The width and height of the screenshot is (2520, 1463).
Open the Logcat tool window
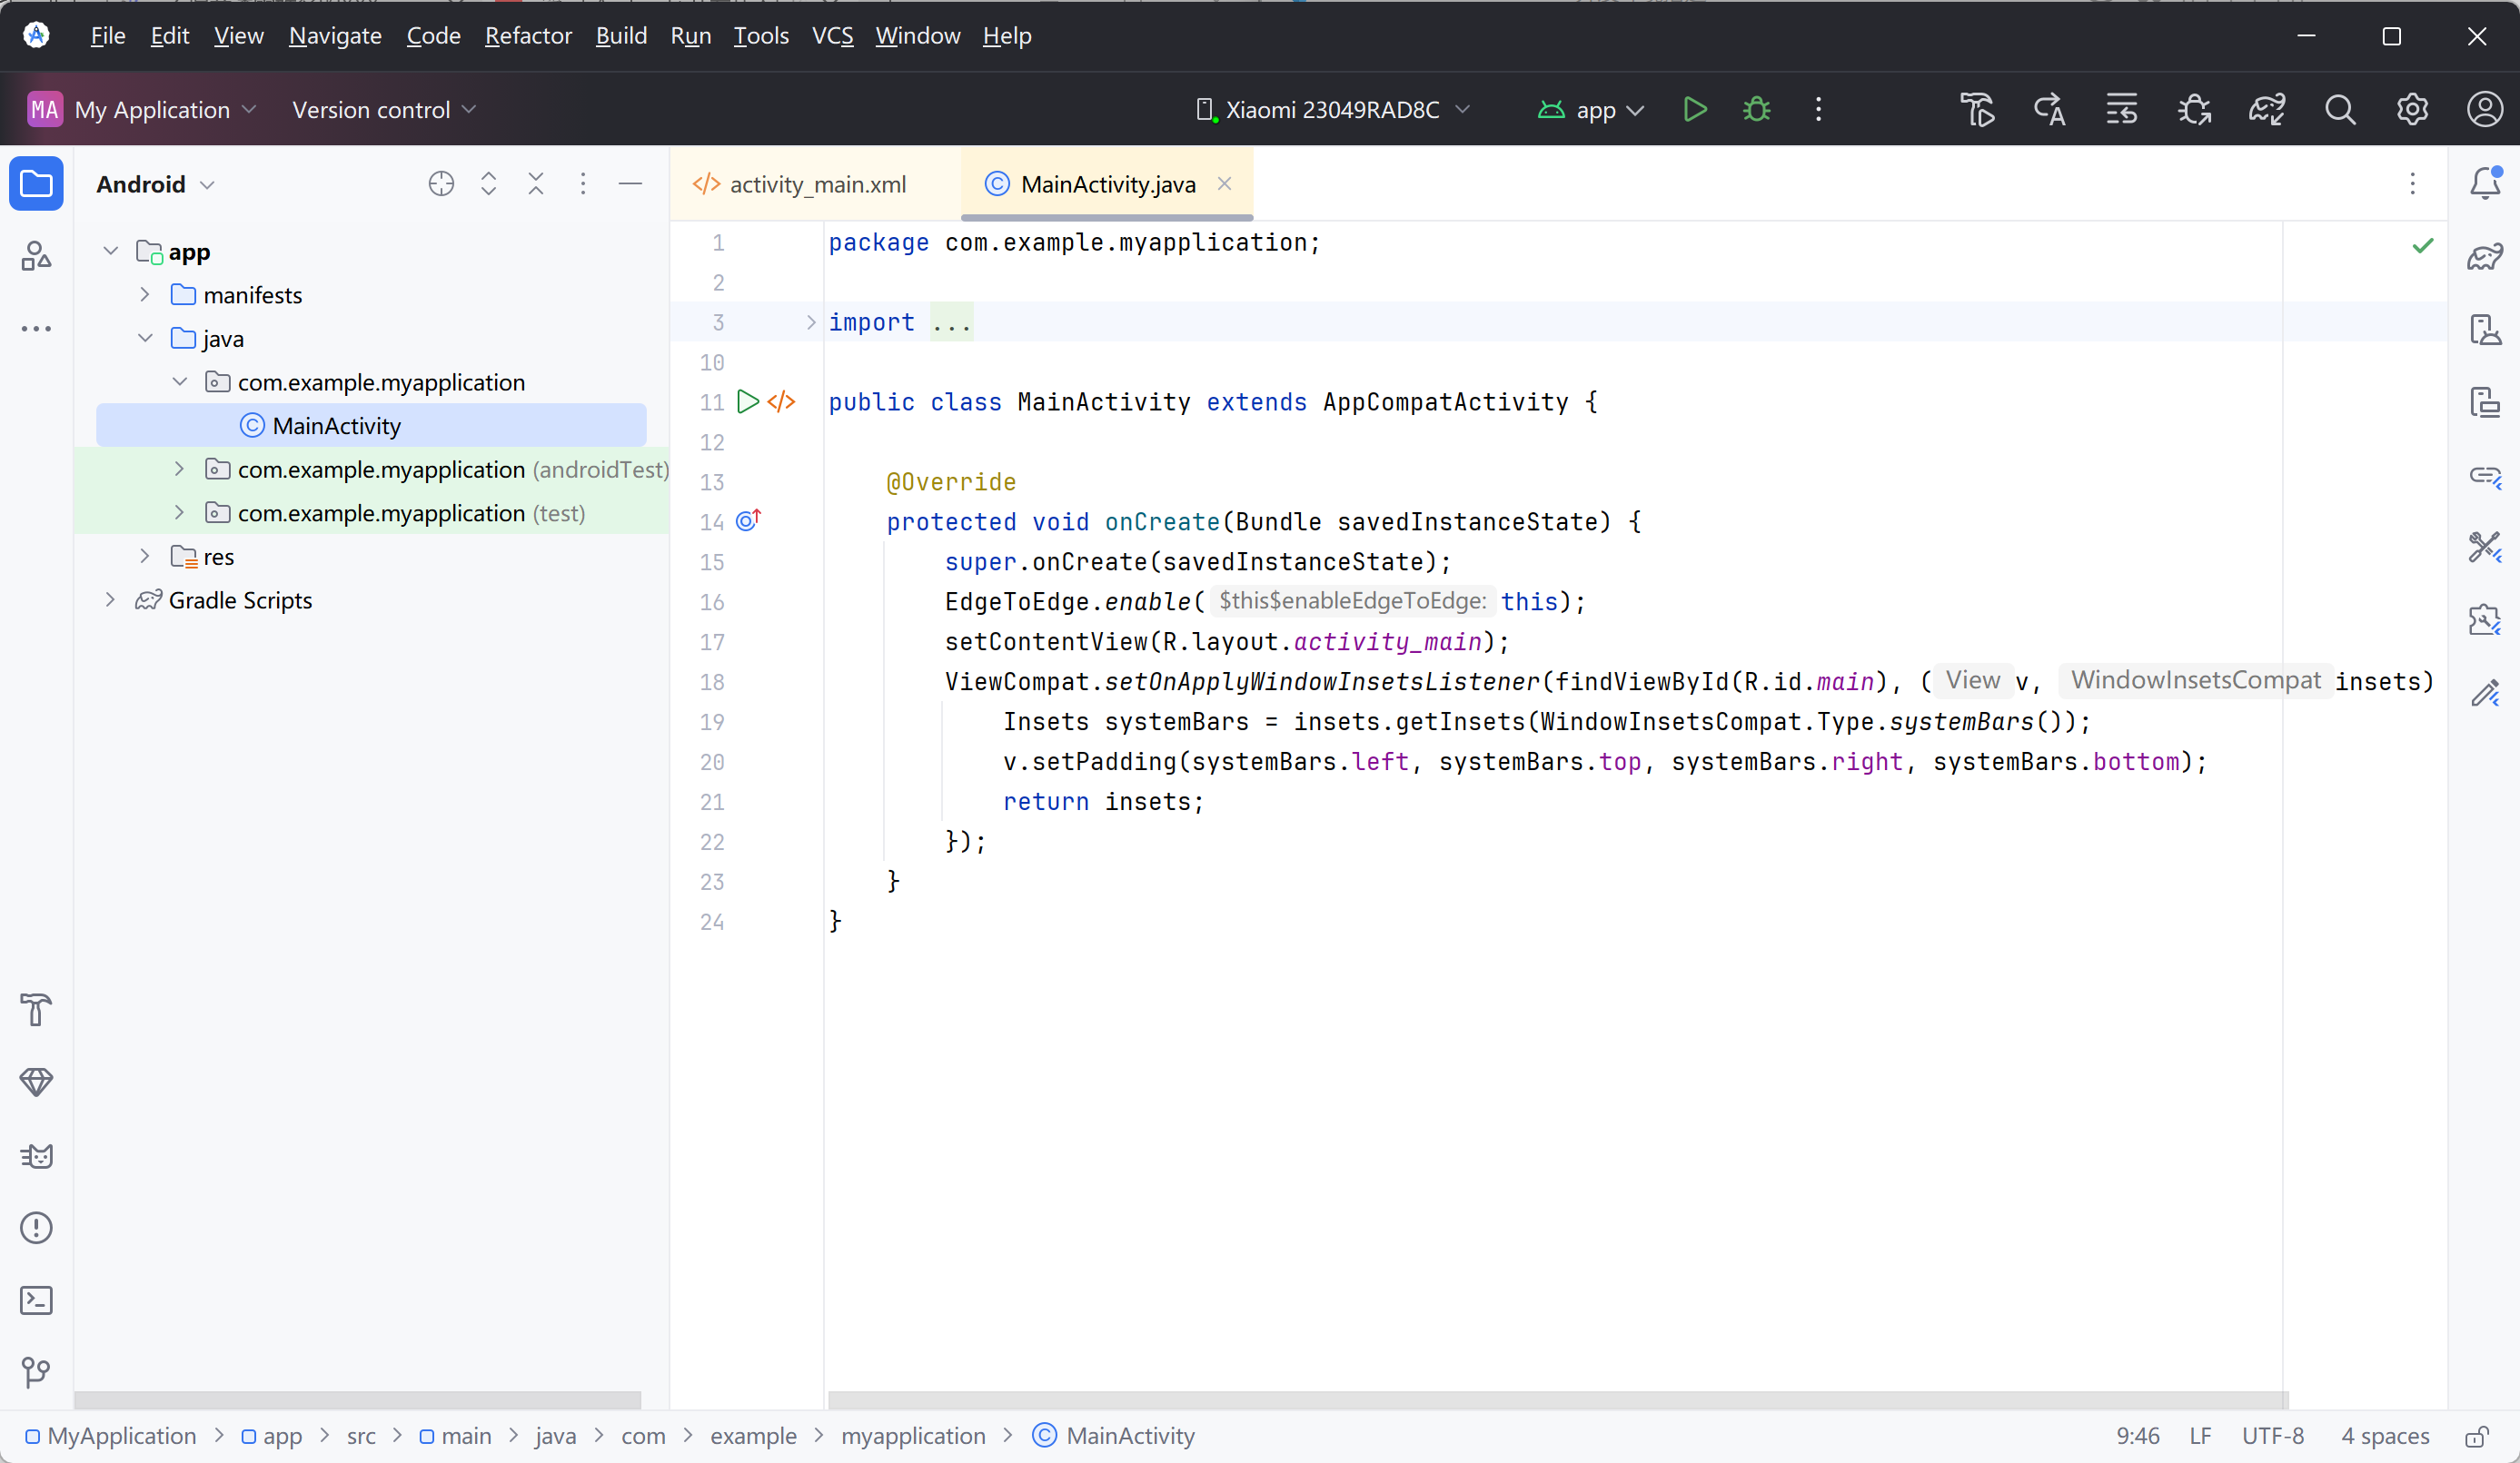[36, 1155]
